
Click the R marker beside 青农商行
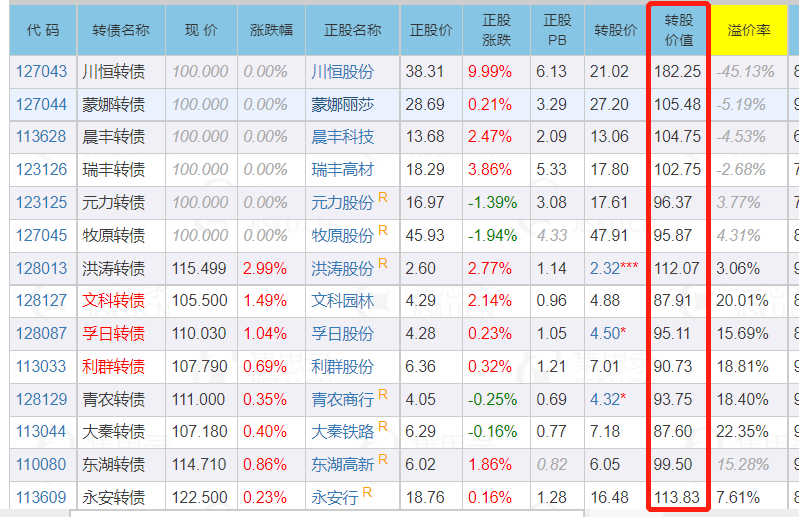click(383, 394)
